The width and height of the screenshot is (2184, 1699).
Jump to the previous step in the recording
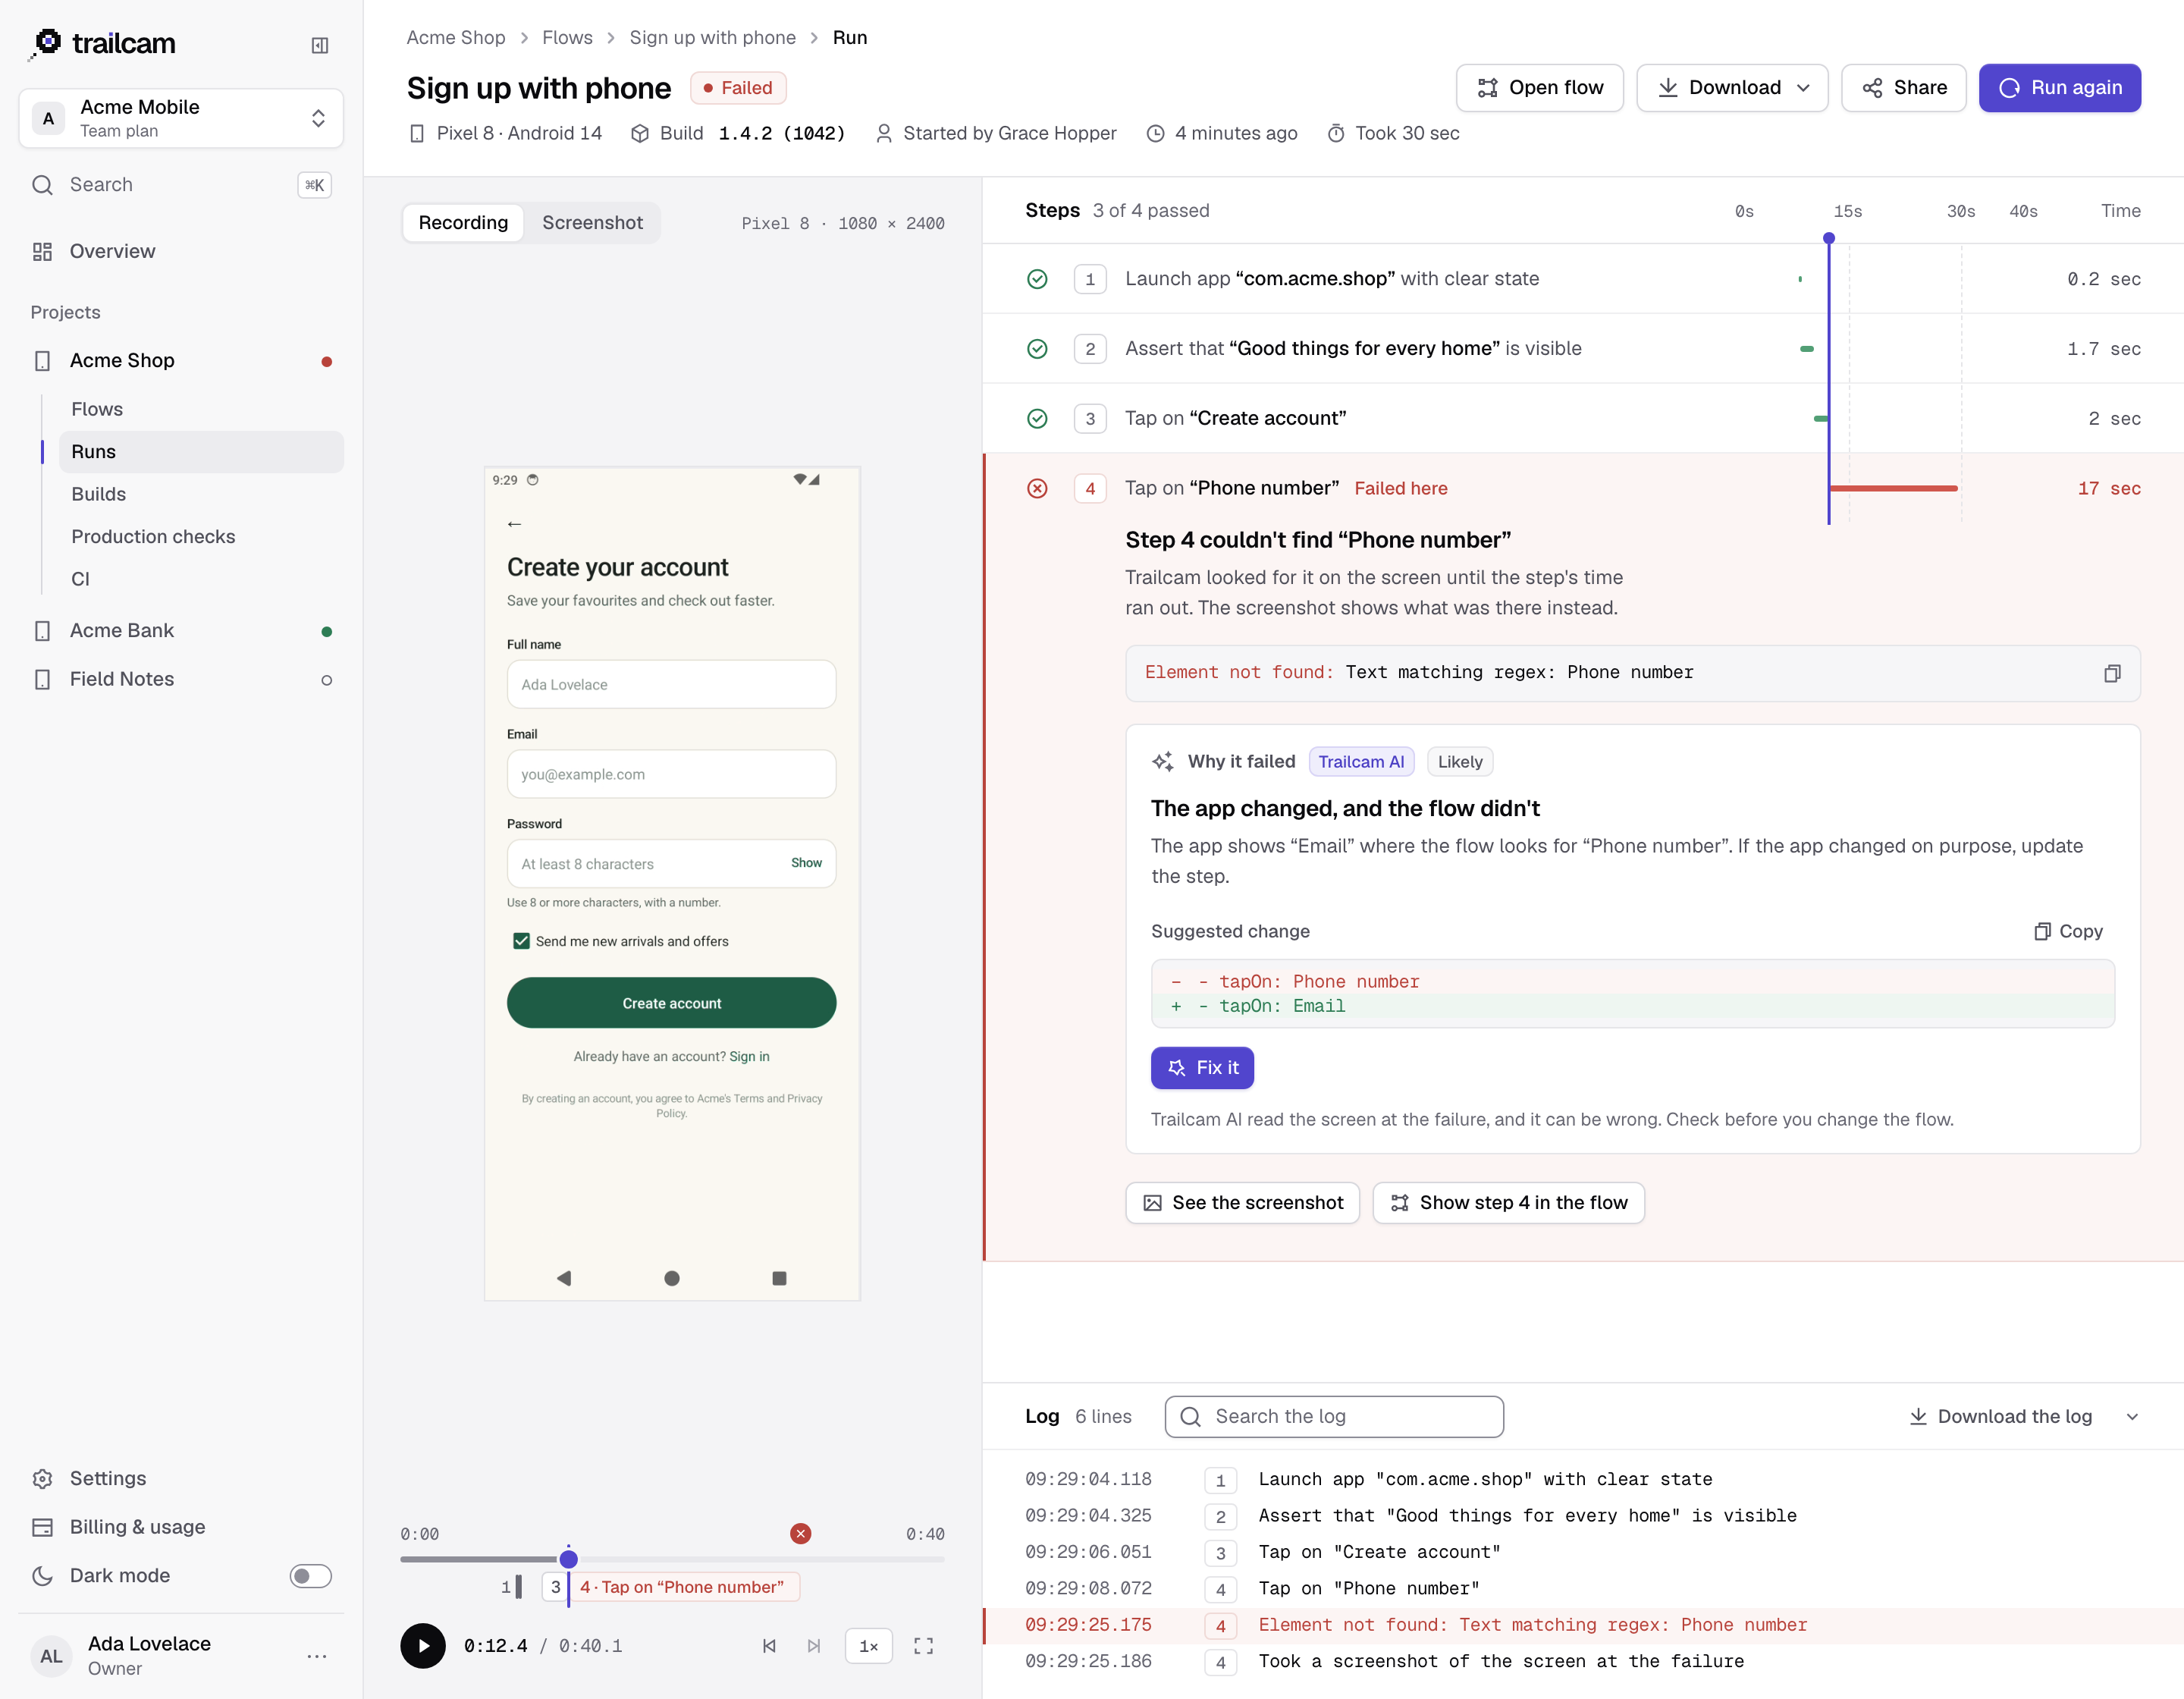pyautogui.click(x=769, y=1645)
